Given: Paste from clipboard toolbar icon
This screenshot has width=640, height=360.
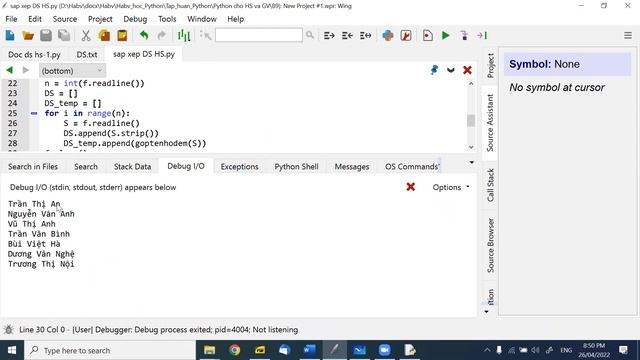Looking at the screenshot, I should coord(122,36).
